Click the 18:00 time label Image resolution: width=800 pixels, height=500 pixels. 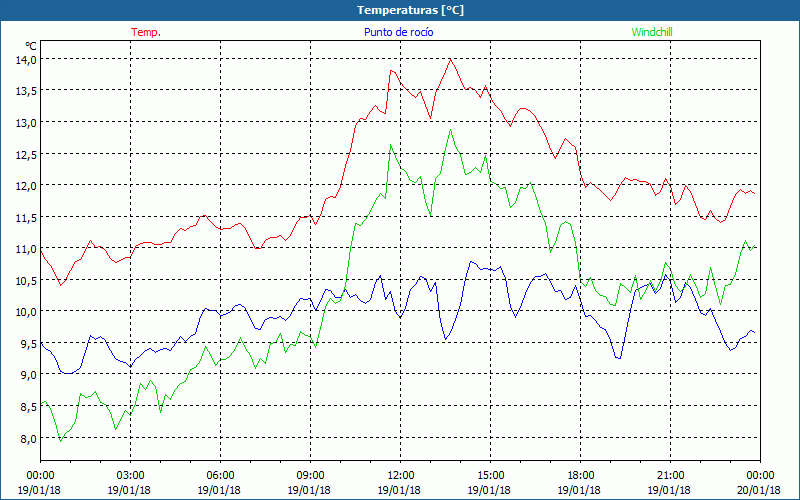pyautogui.click(x=580, y=476)
